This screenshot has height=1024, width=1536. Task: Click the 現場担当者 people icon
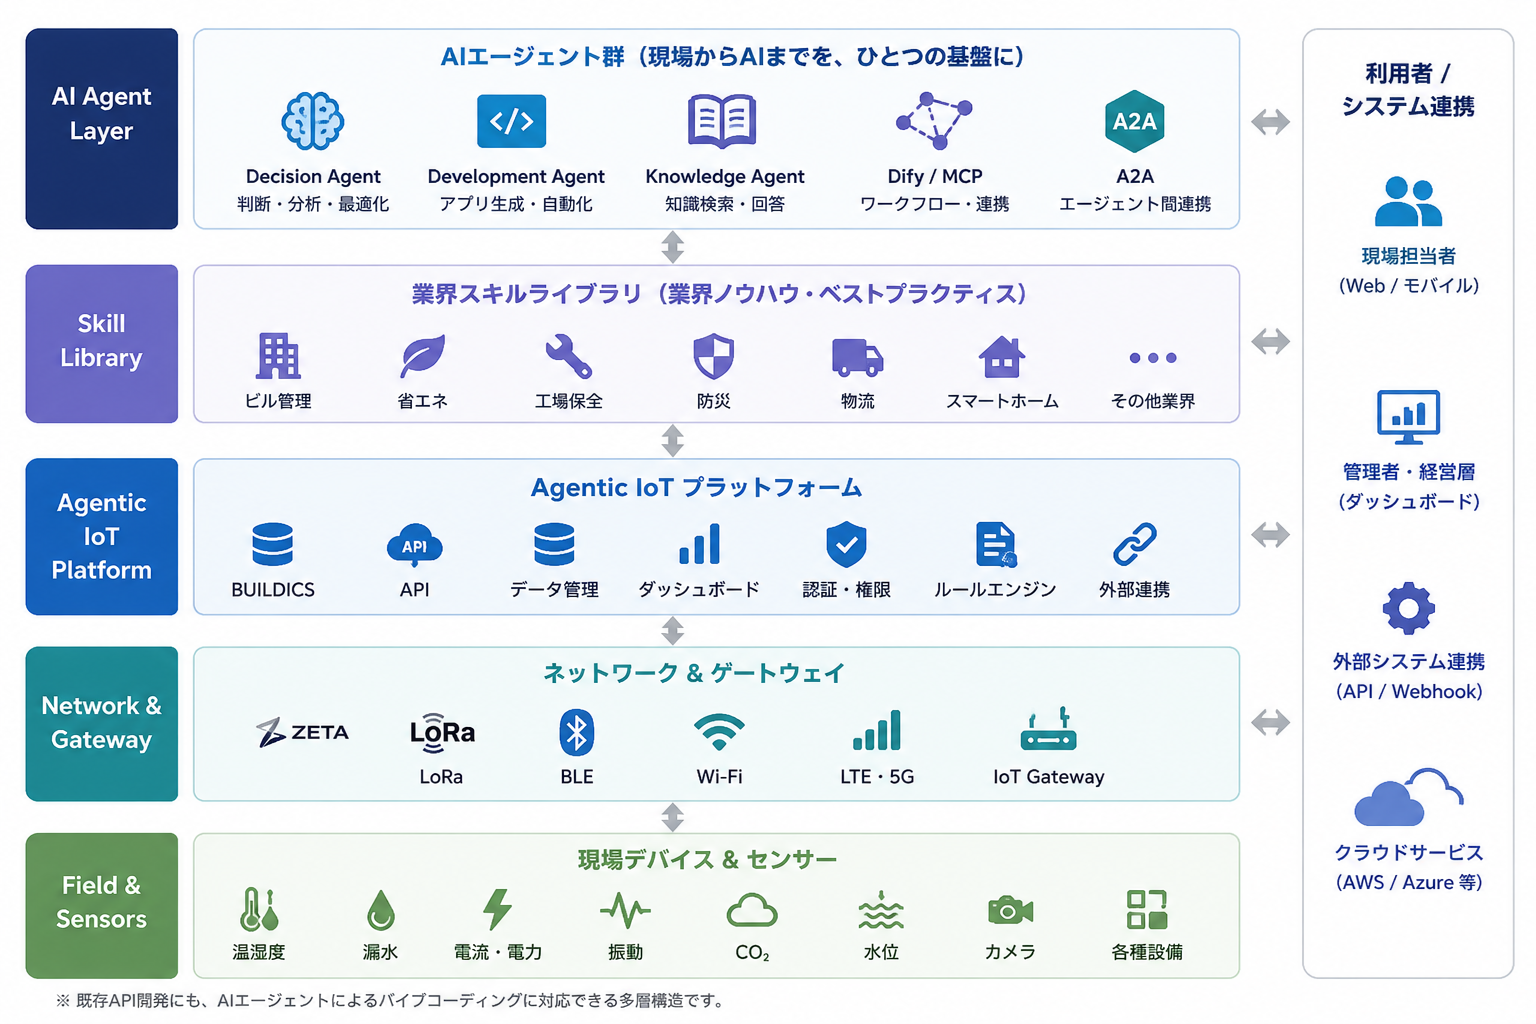[1408, 201]
